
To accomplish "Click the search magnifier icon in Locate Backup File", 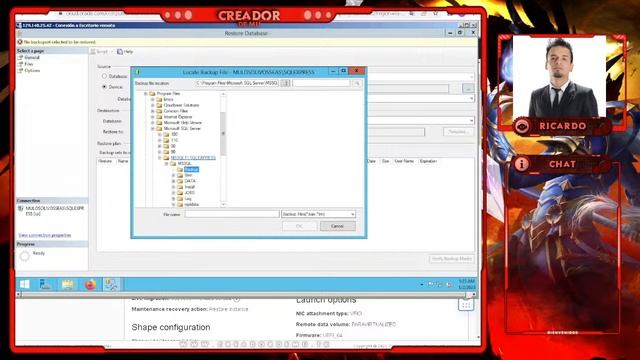I will pyautogui.click(x=357, y=83).
